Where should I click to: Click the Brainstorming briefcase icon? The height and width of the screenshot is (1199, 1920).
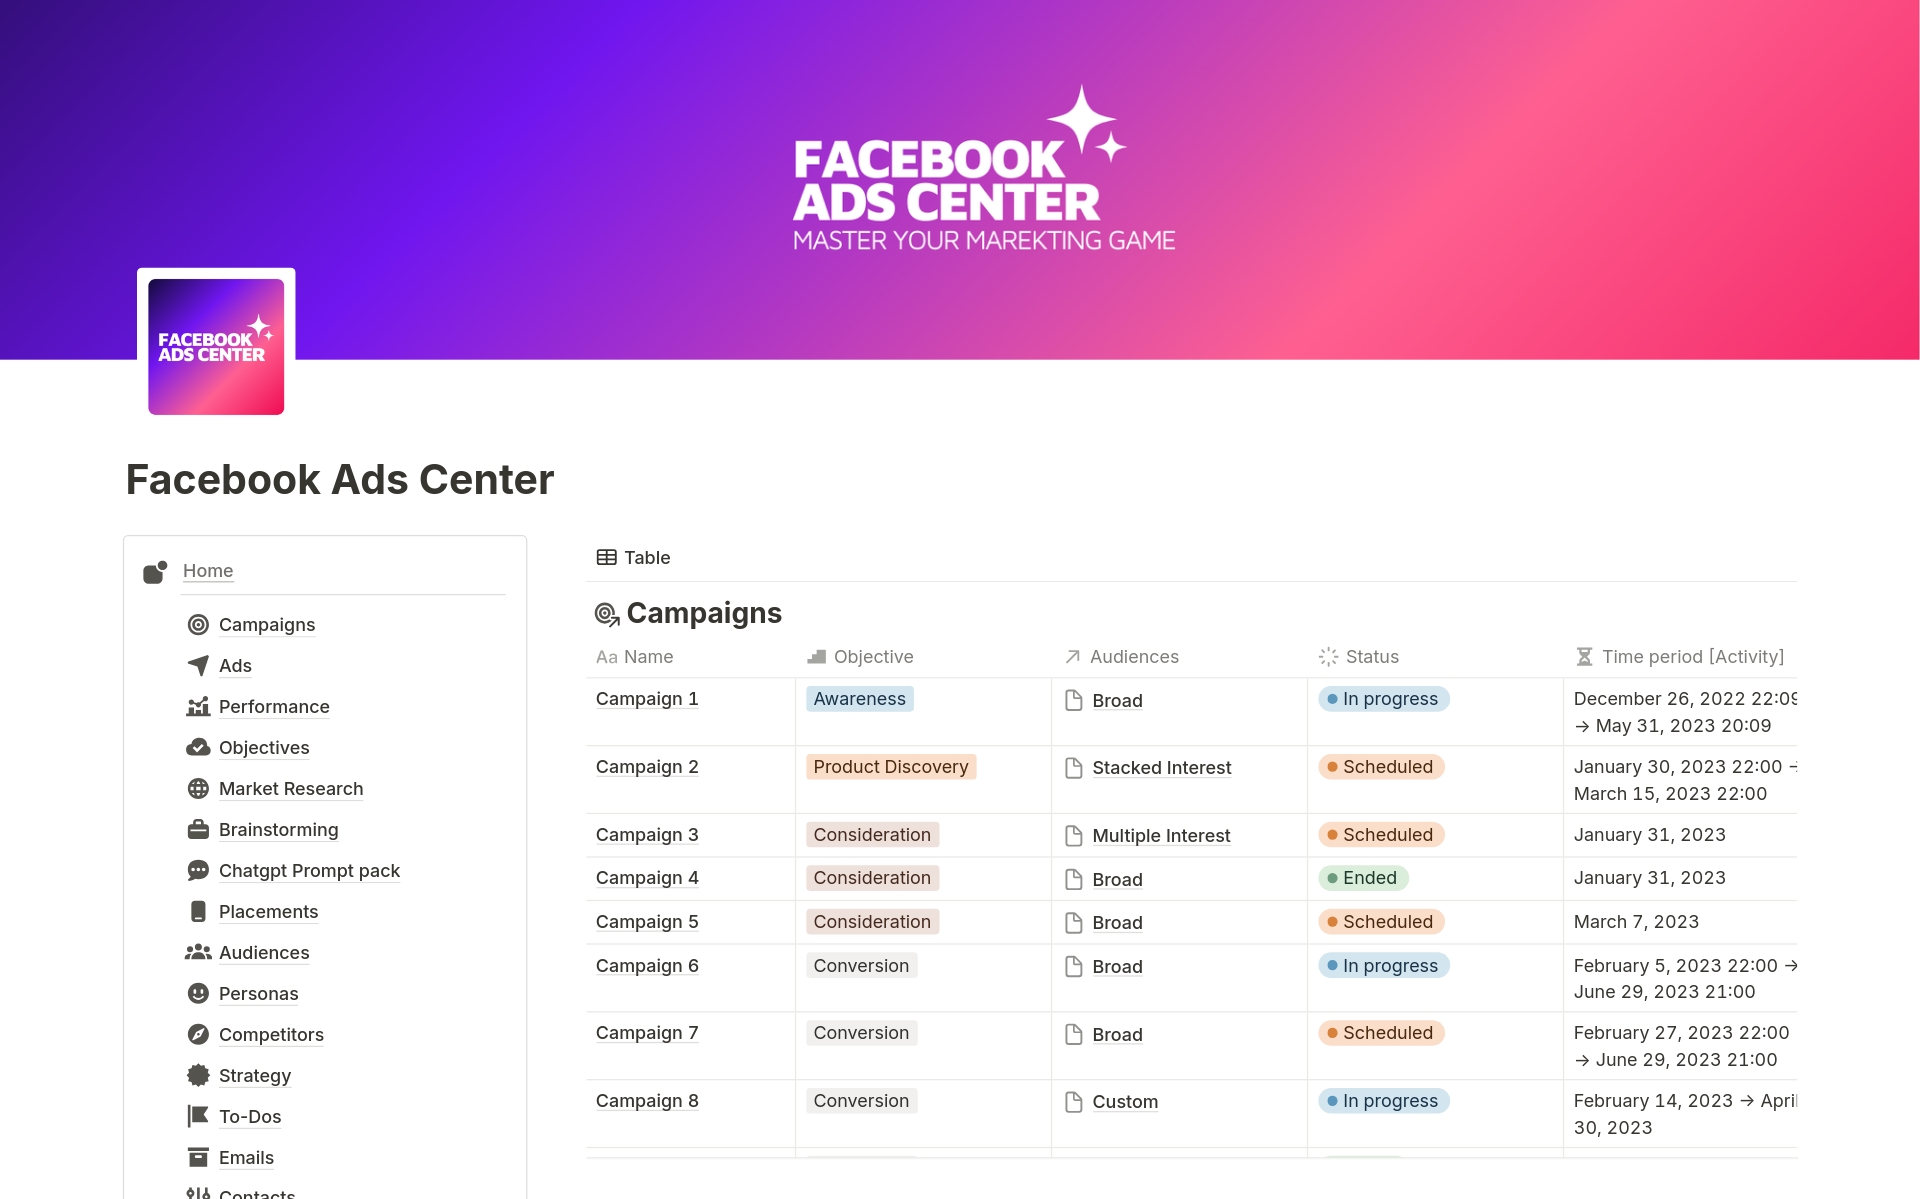(x=198, y=830)
